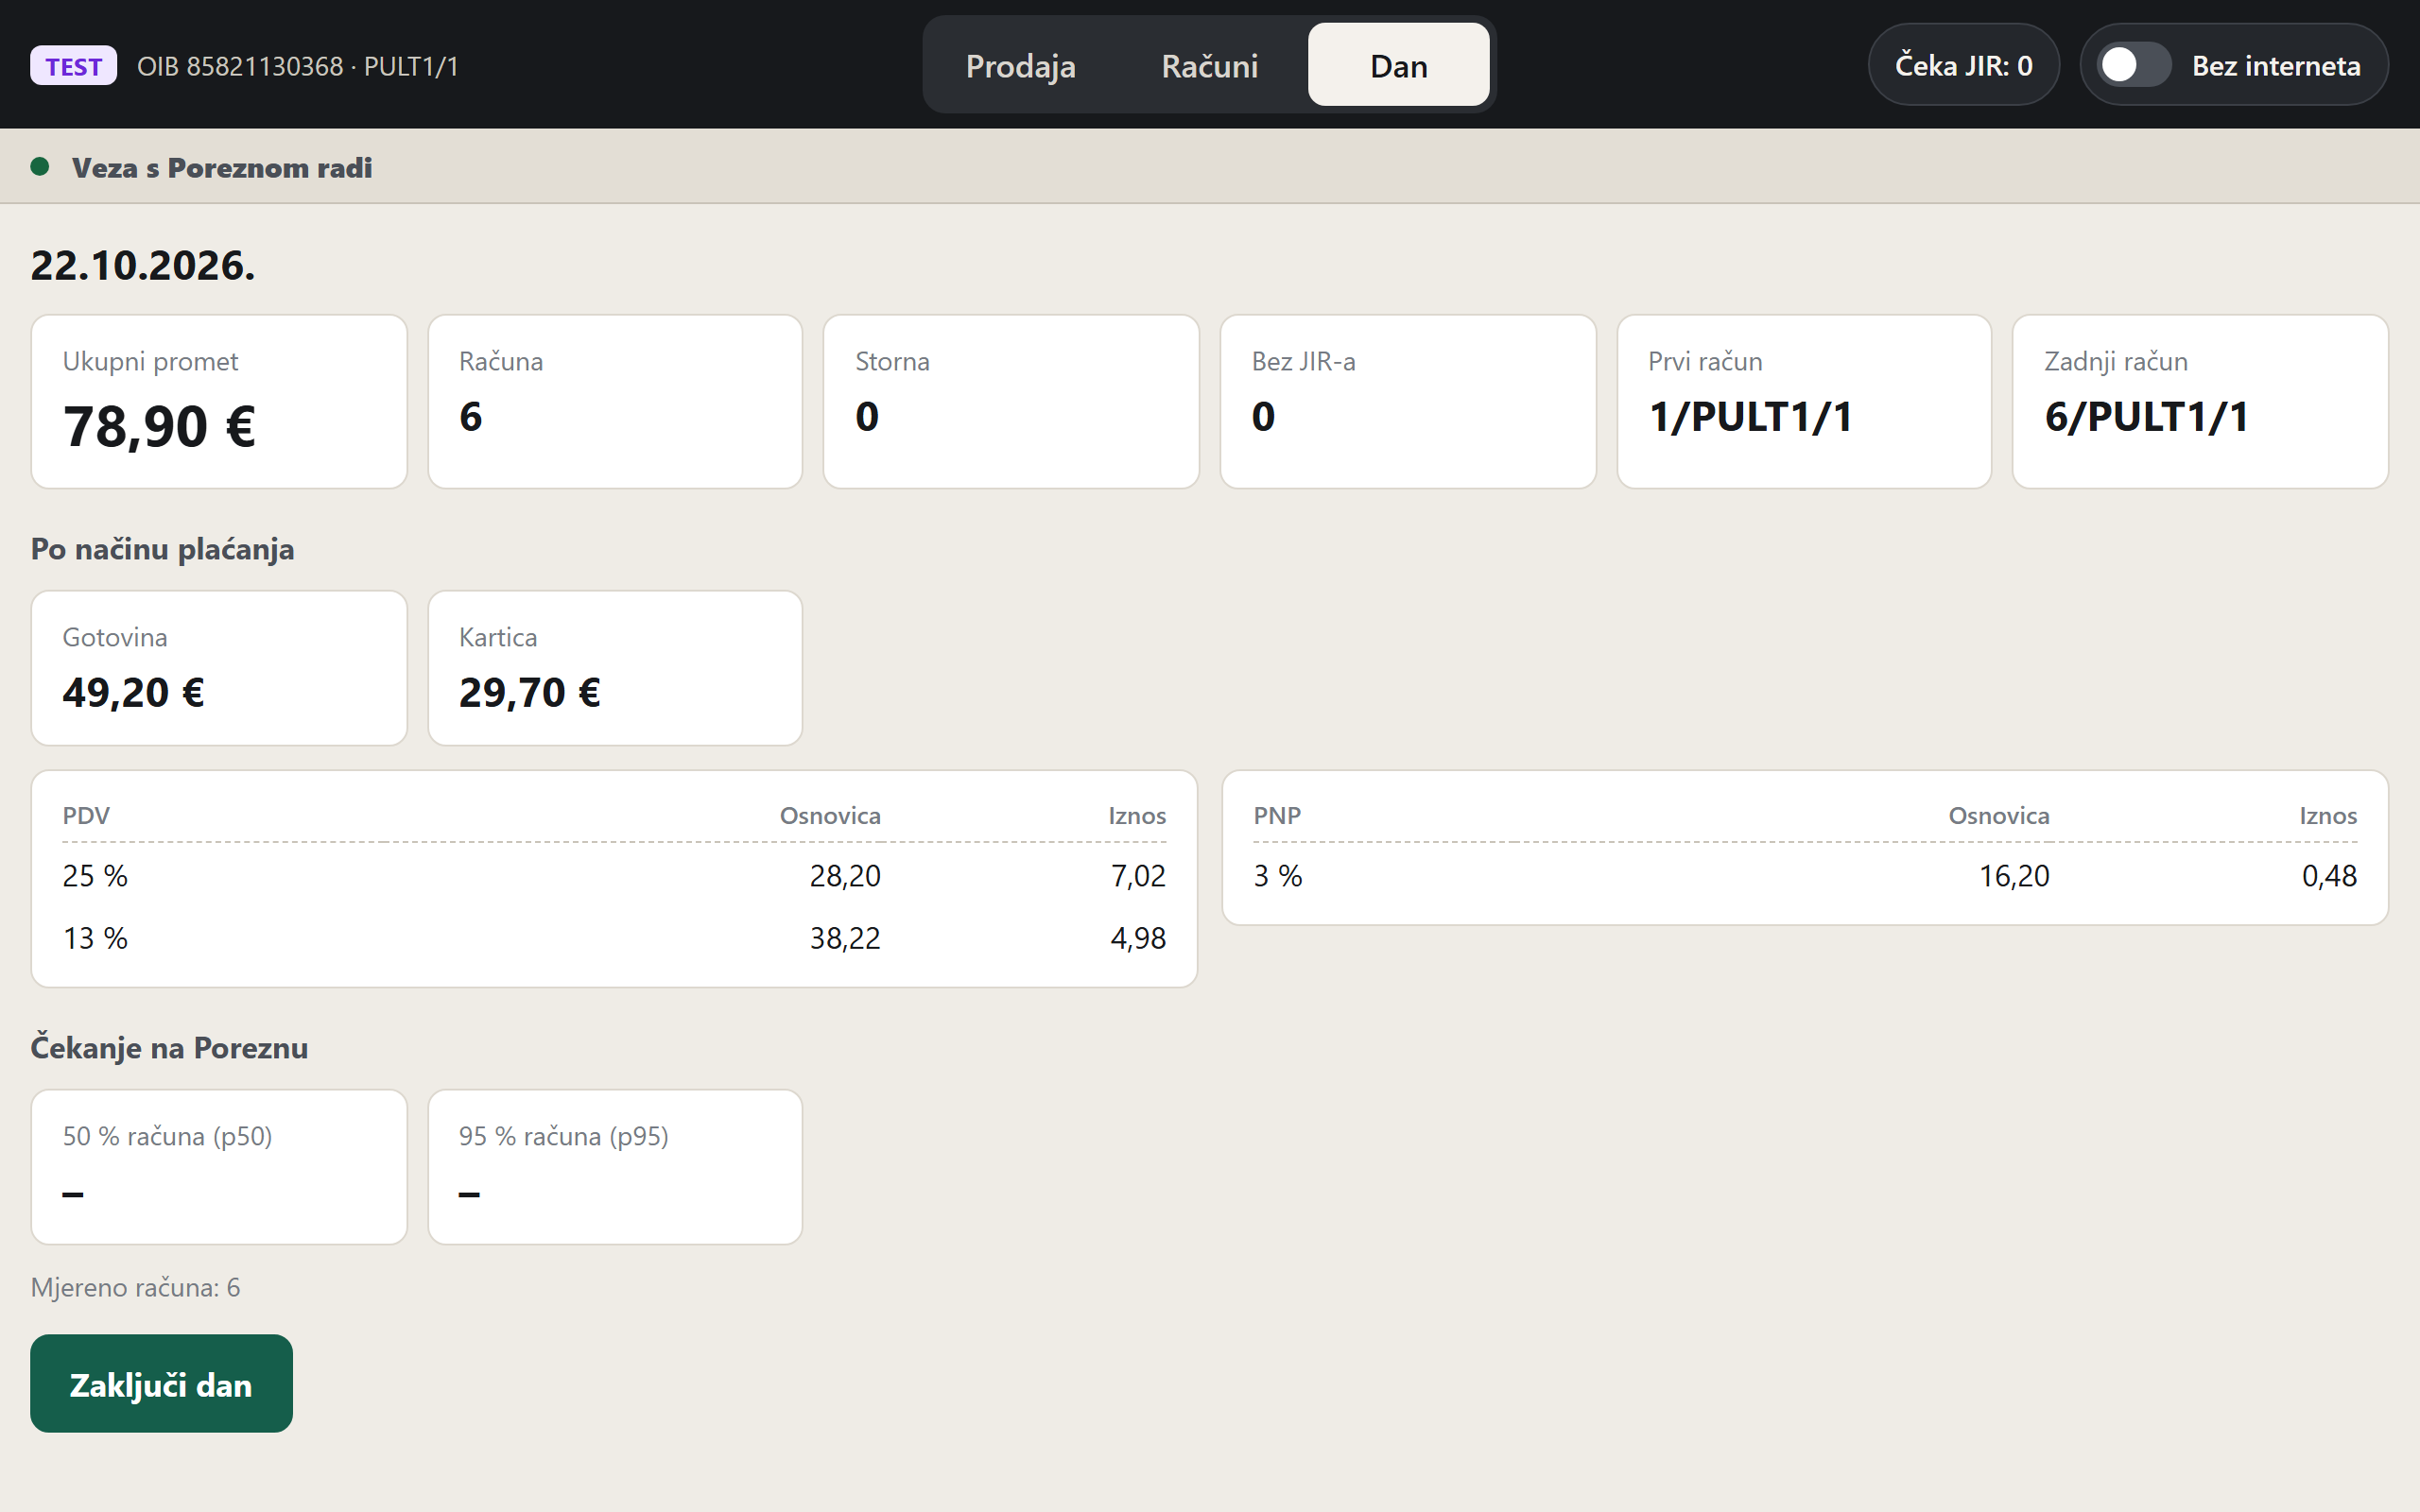Image resolution: width=2420 pixels, height=1512 pixels.
Task: Click the 38,22 osnovica value
Action: pos(845,938)
